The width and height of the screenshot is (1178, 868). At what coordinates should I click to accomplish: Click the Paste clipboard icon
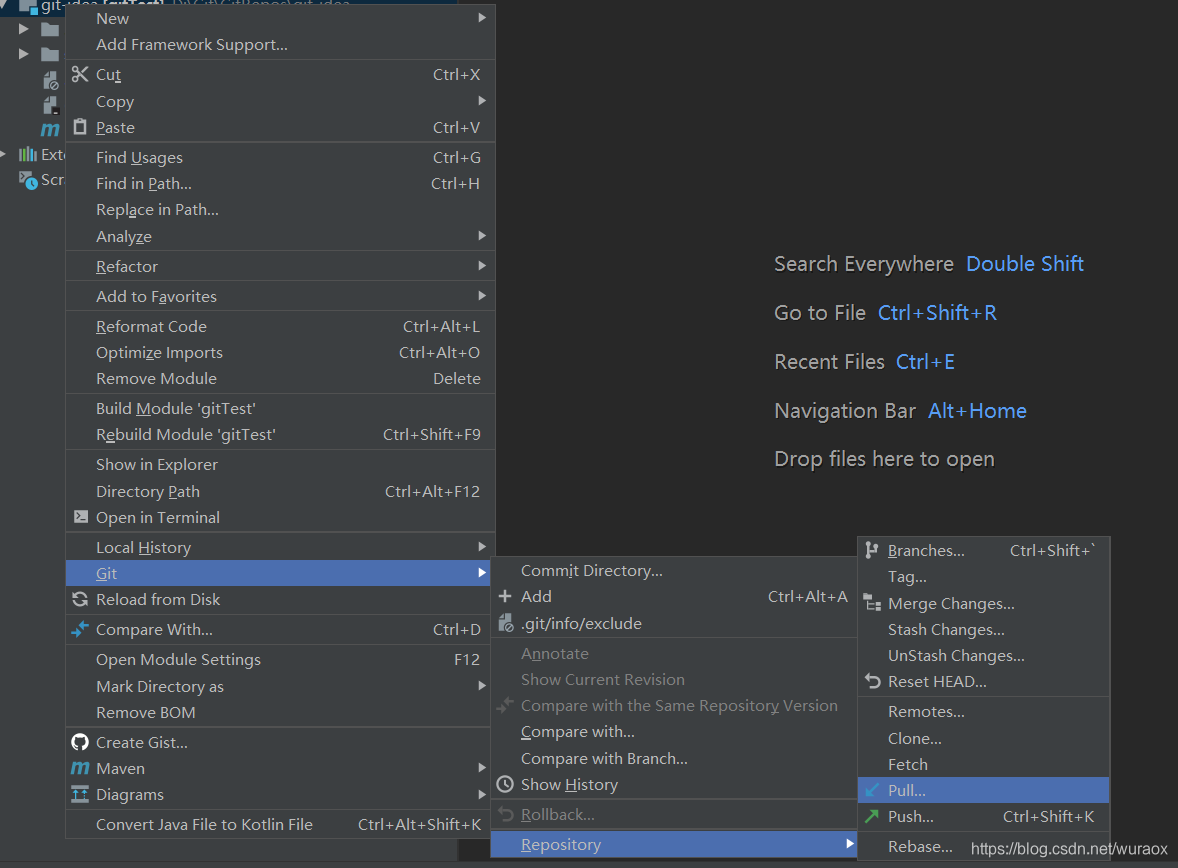click(x=80, y=127)
